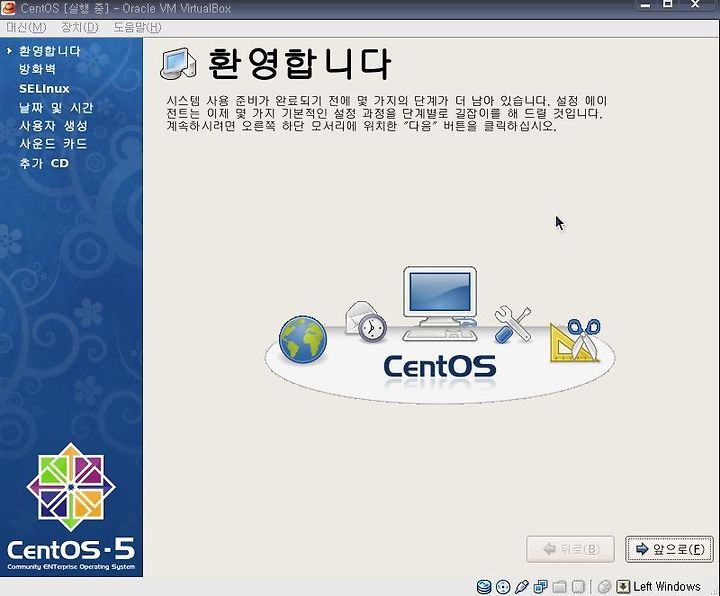Click the 뒤로(B) back button
This screenshot has height=596, width=720.
pyautogui.click(x=570, y=549)
